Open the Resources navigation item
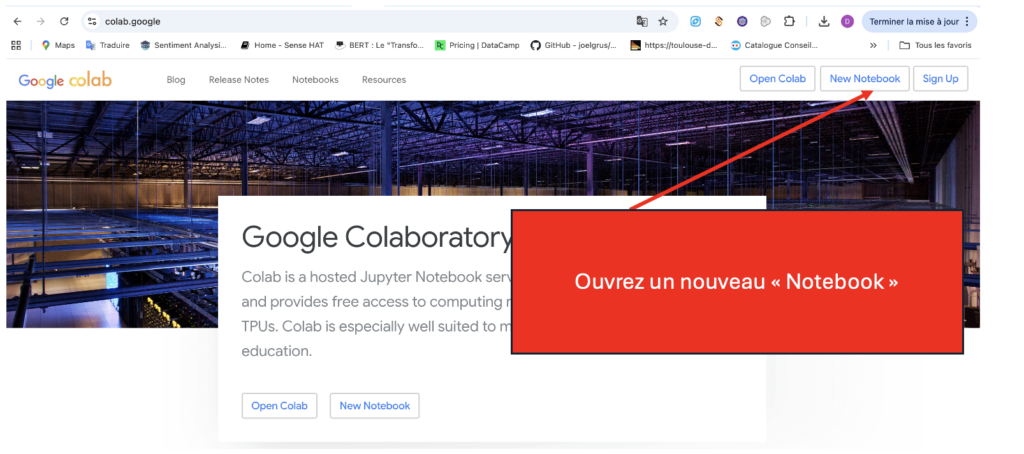Image resolution: width=1024 pixels, height=454 pixels. click(x=384, y=80)
